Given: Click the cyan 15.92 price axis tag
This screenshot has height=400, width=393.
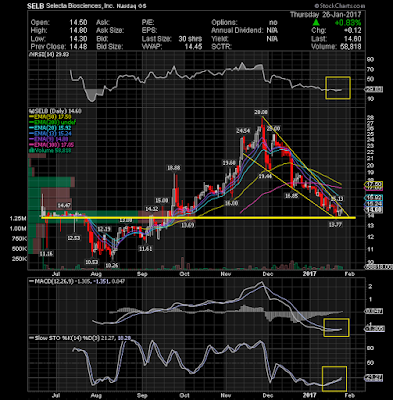Looking at the screenshot, I should 375,197.
